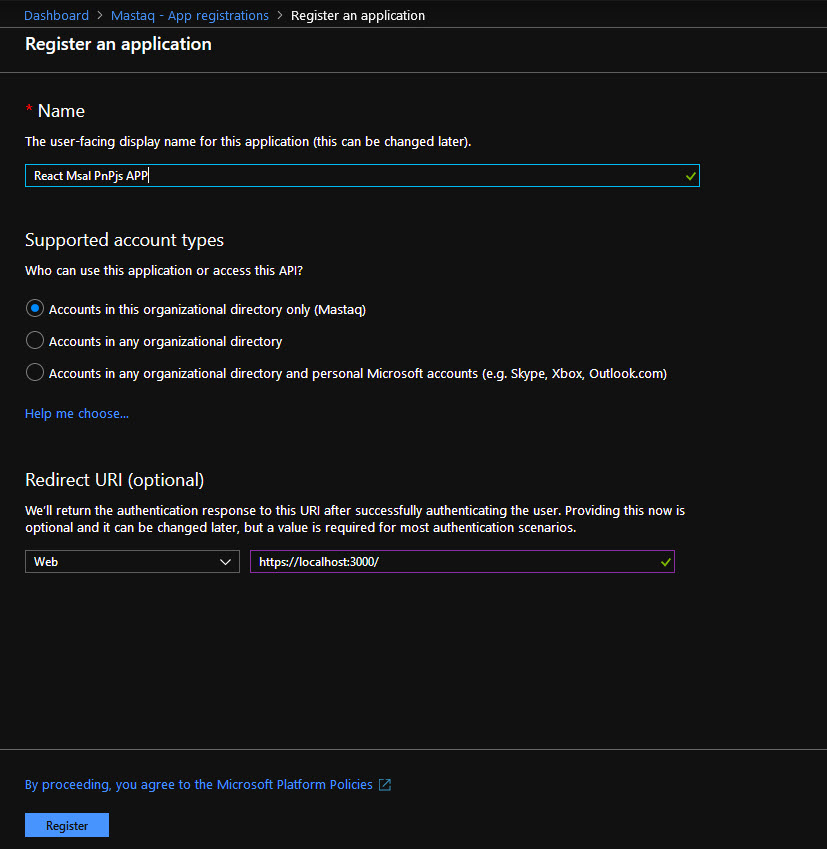Click the first breadcrumb chevron separator
The height and width of the screenshot is (849, 827).
[100, 15]
